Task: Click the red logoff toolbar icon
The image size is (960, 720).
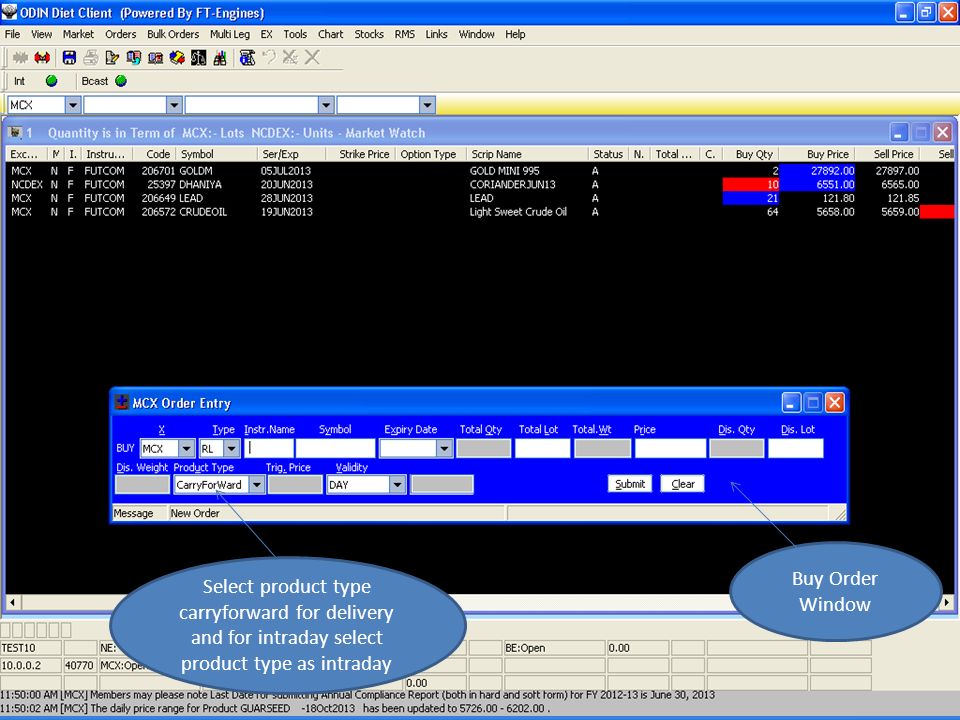Action: pos(42,58)
